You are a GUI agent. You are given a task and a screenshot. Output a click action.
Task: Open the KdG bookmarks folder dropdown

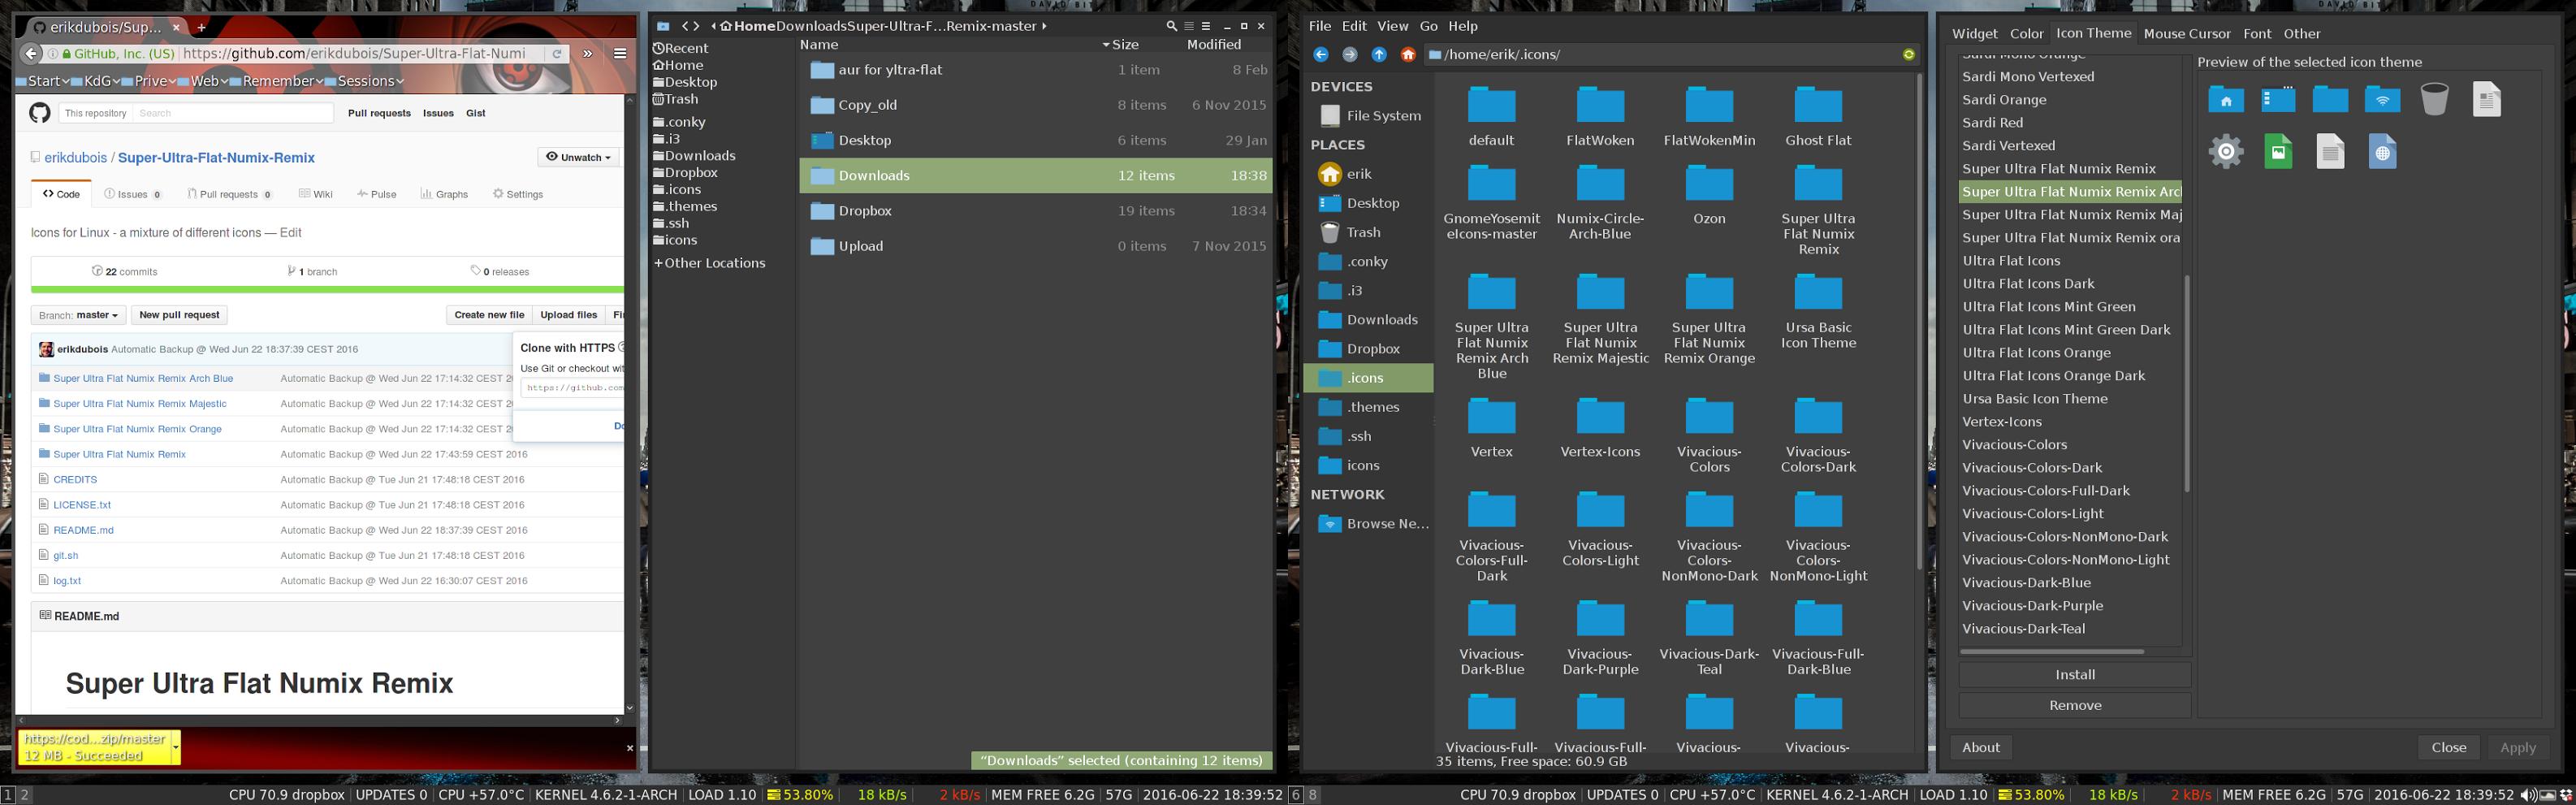(x=96, y=81)
